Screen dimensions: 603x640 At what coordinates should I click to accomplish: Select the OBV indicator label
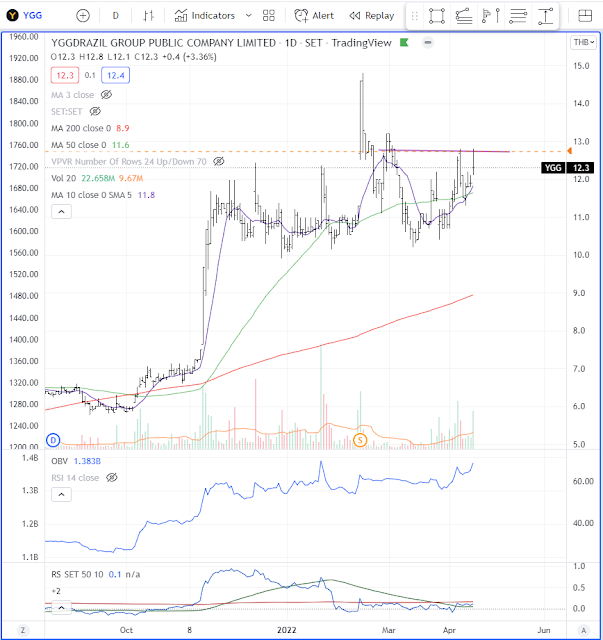click(x=60, y=461)
